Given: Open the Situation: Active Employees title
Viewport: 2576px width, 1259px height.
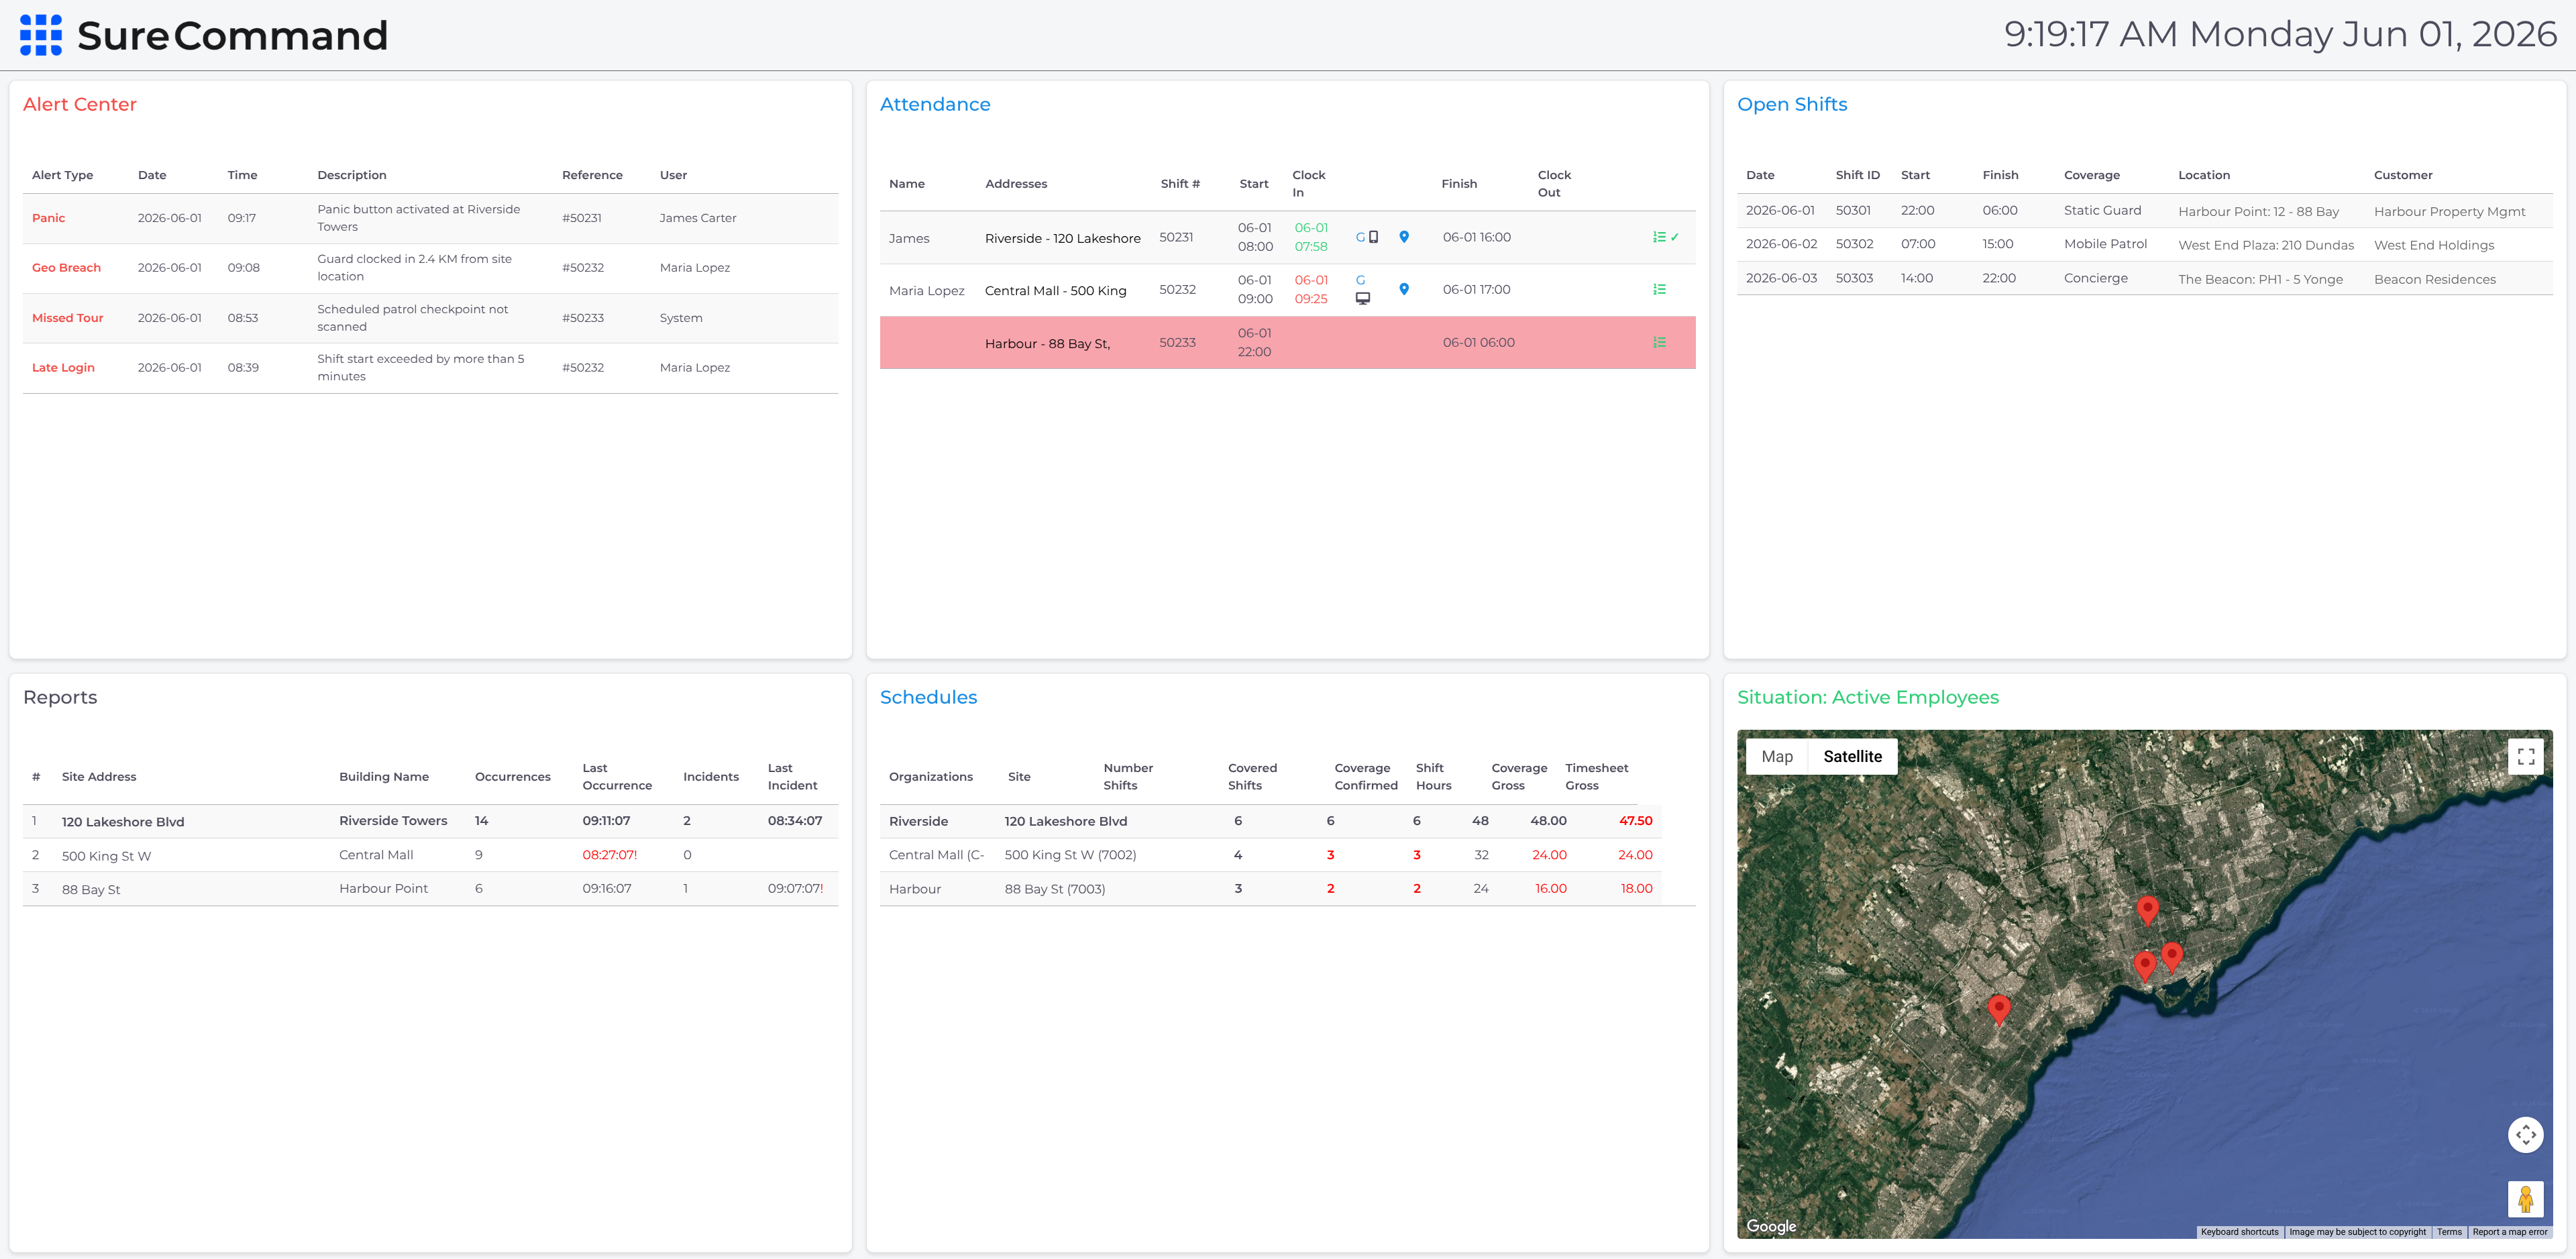Looking at the screenshot, I should (1868, 697).
